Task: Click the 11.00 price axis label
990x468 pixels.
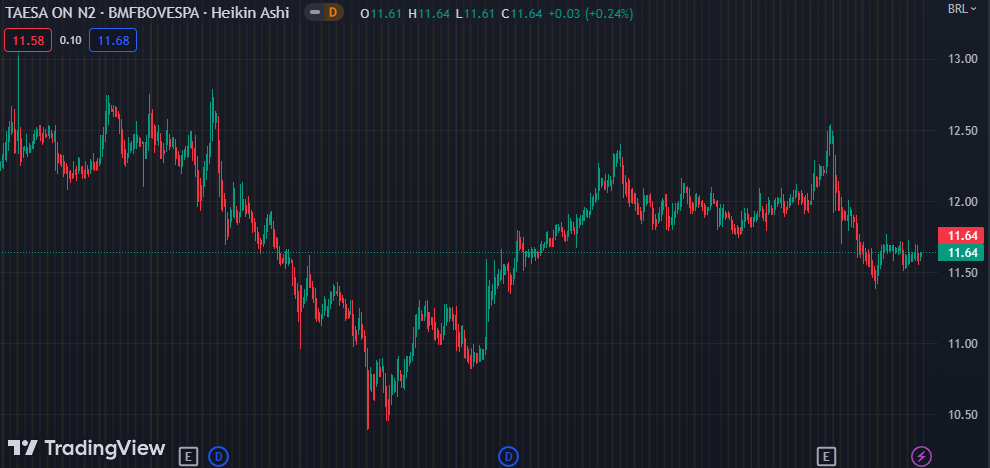Action: [x=963, y=344]
